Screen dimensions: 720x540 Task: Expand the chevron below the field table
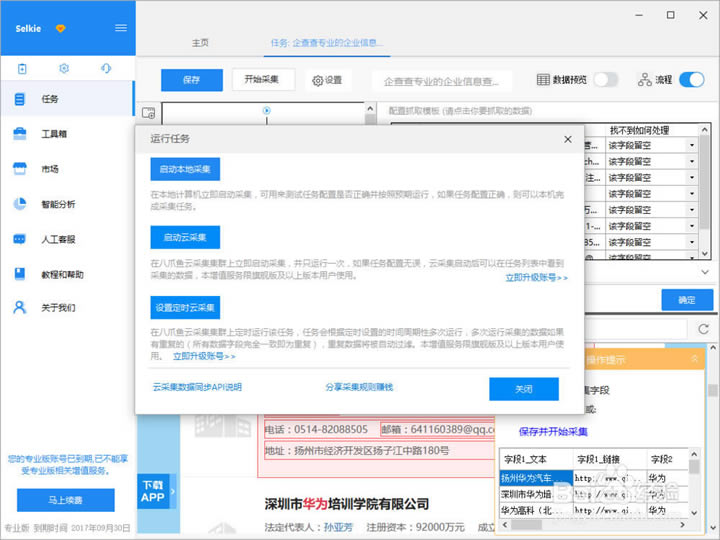click(704, 272)
